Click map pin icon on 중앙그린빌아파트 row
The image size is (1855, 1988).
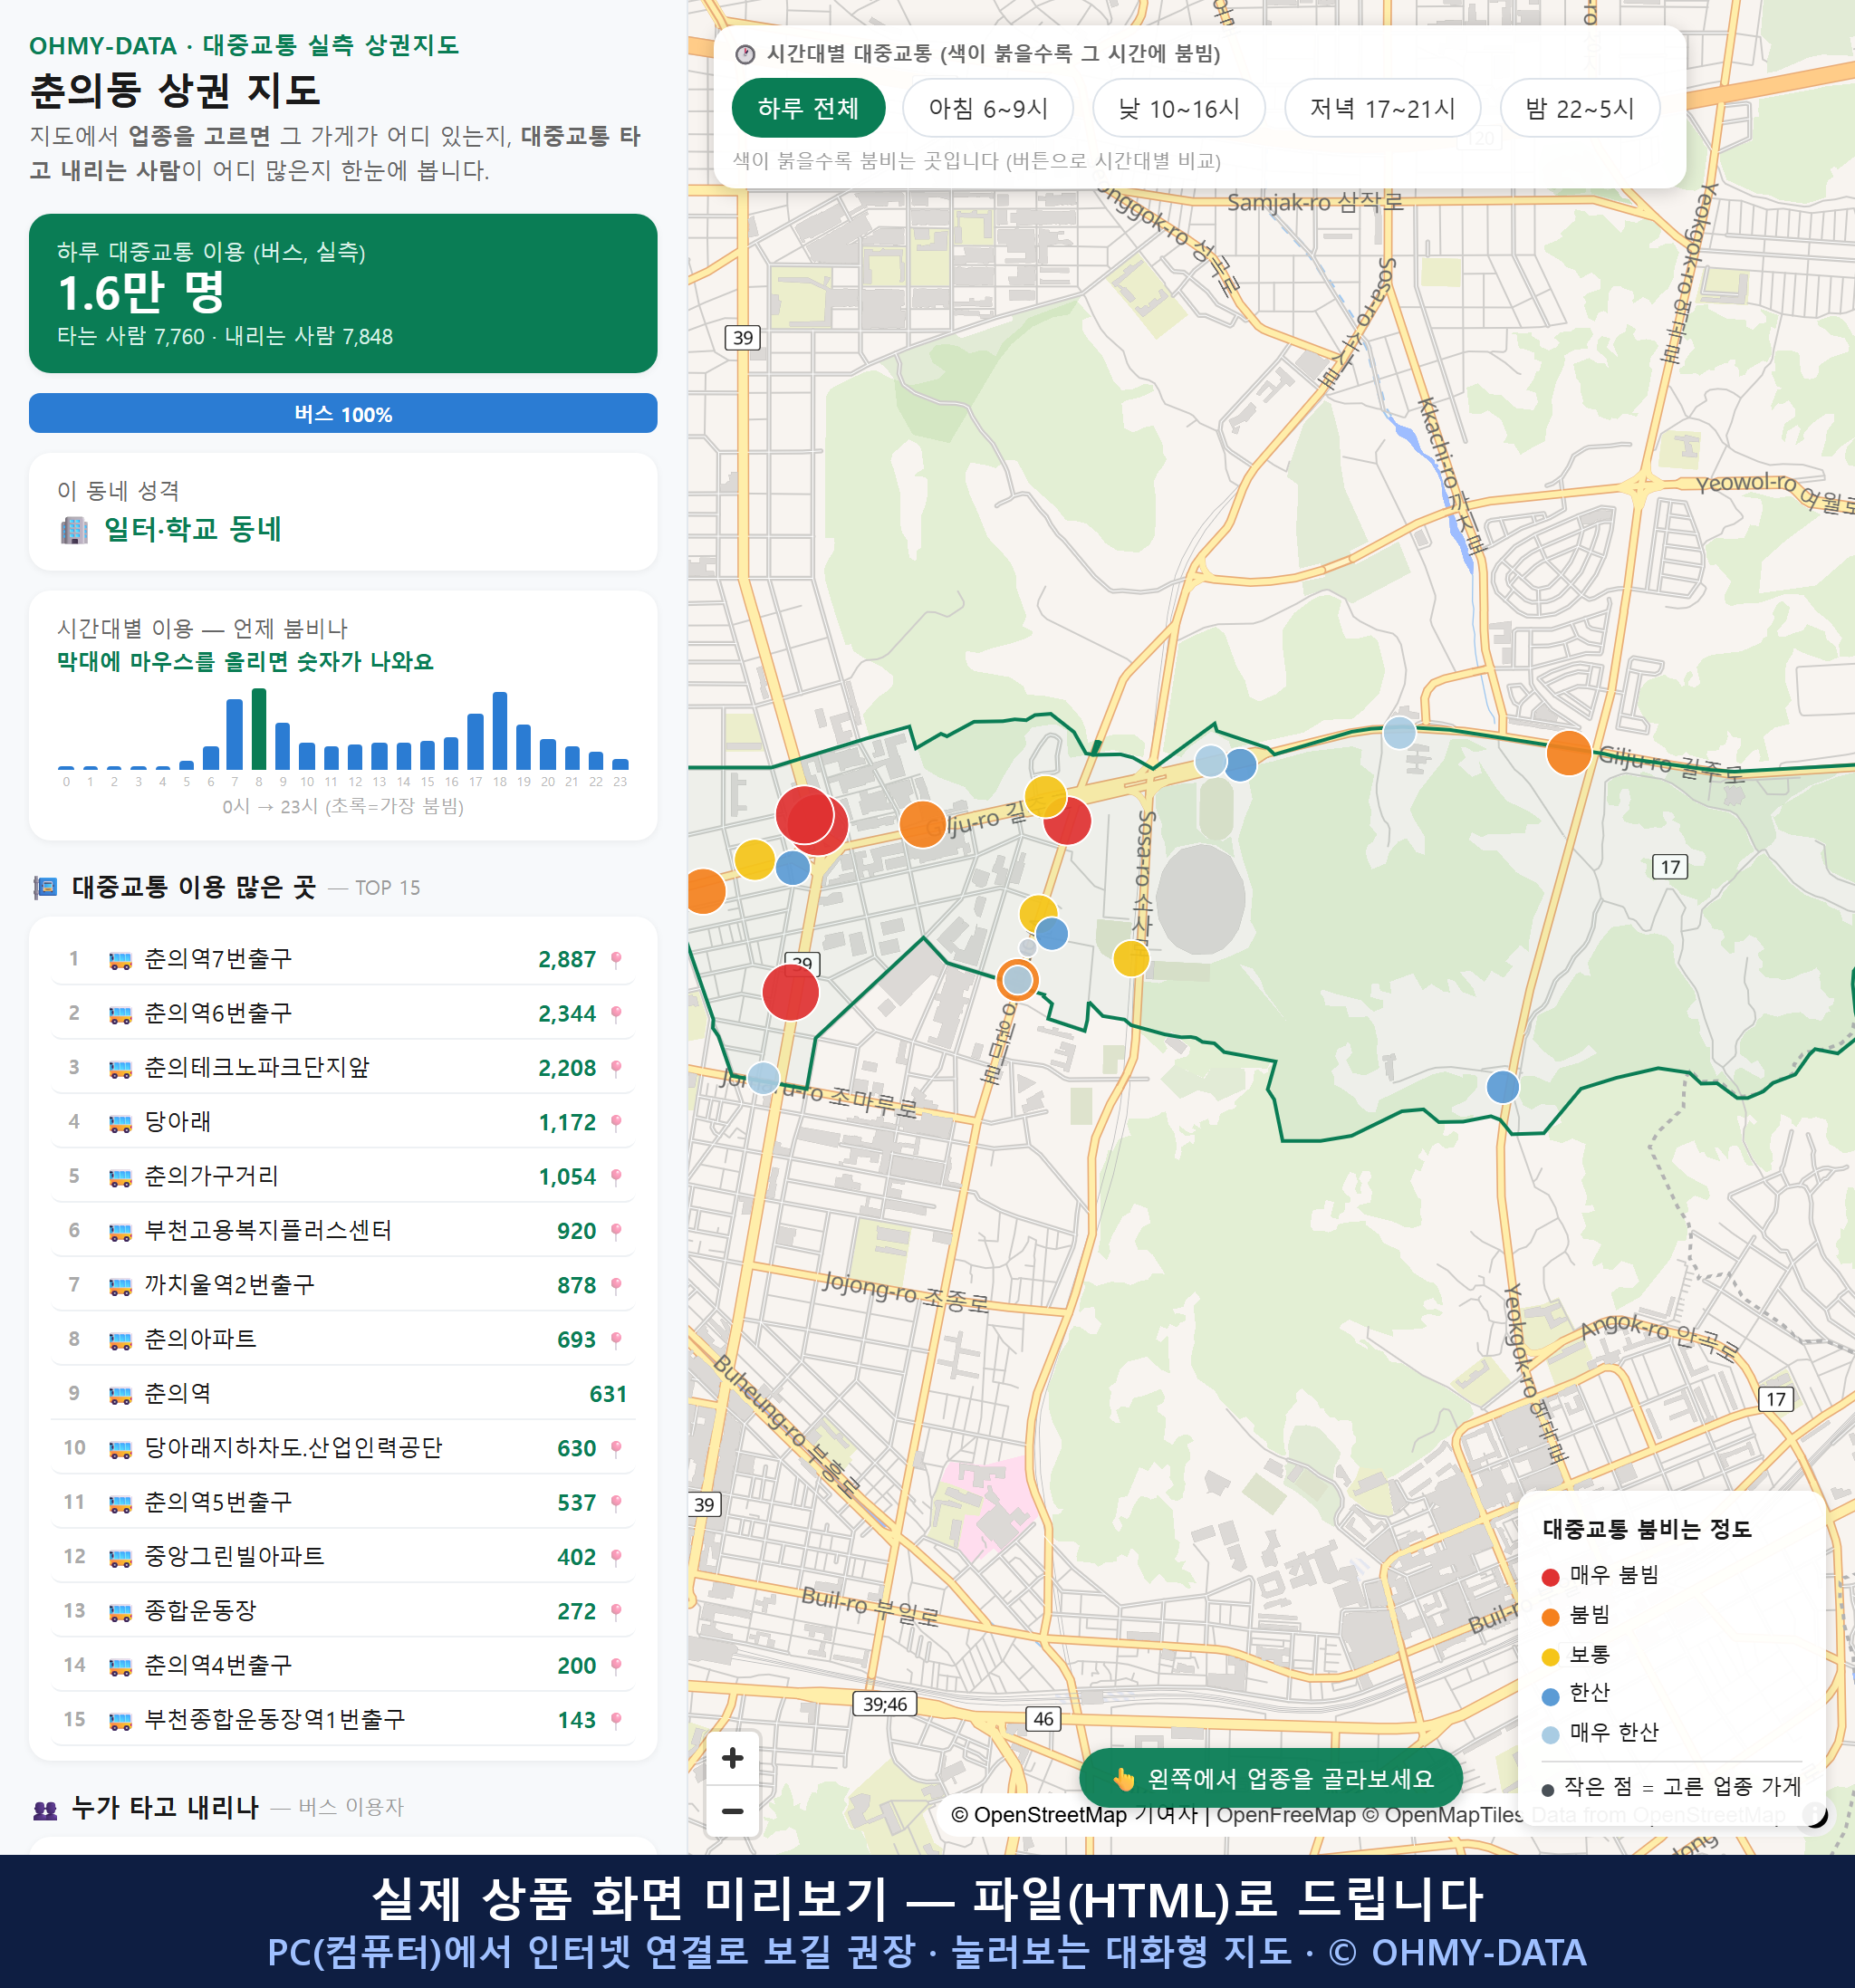click(x=616, y=1558)
